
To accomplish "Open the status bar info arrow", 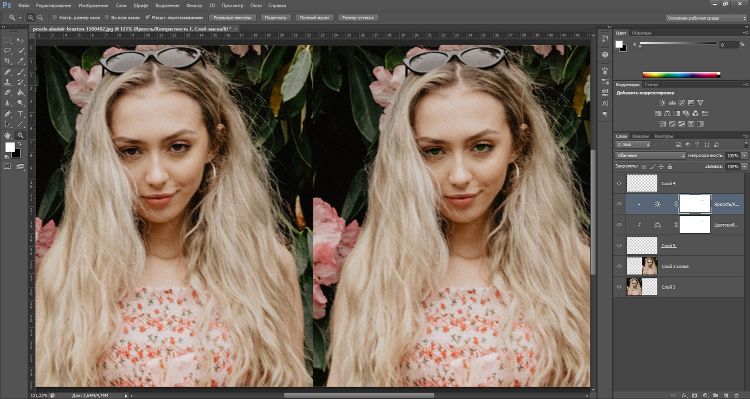I will pyautogui.click(x=126, y=396).
